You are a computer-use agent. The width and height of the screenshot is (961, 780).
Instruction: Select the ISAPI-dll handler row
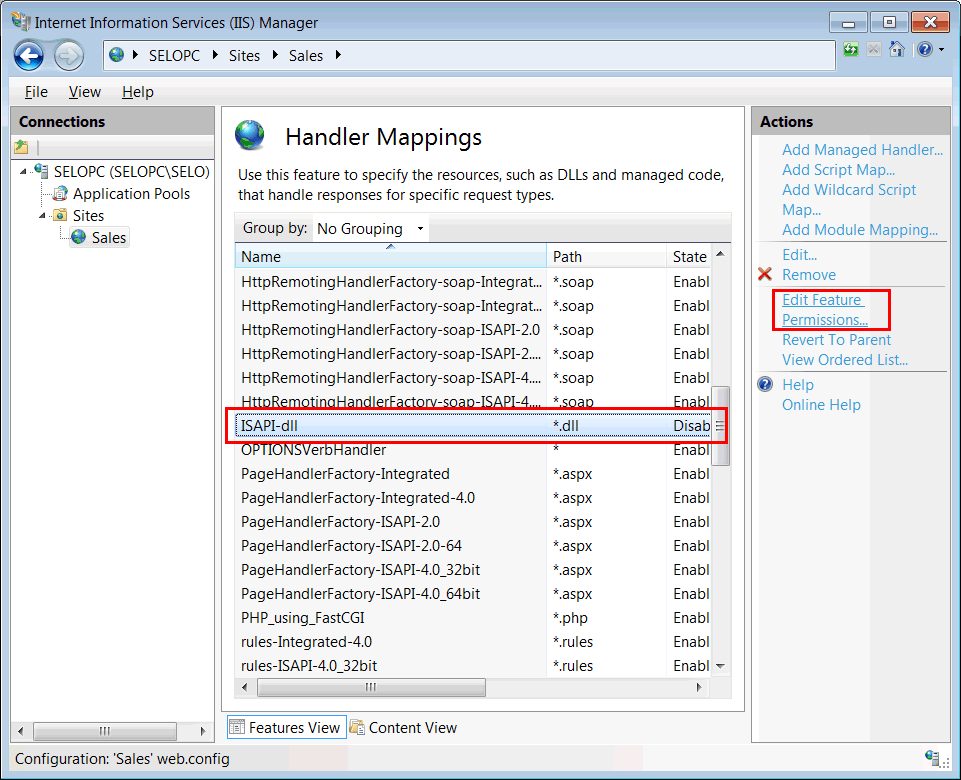[x=473, y=426]
